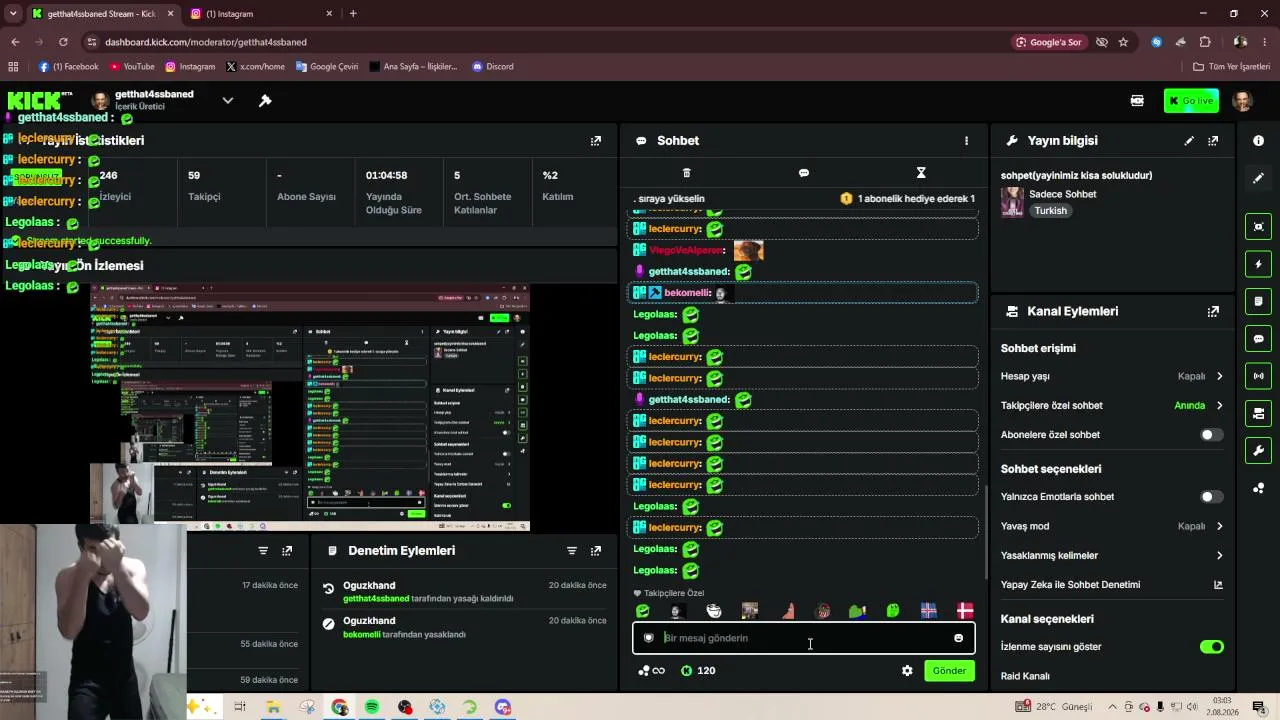Click the wrench icon in right sidebar
The width and height of the screenshot is (1280, 720).
[x=1258, y=451]
